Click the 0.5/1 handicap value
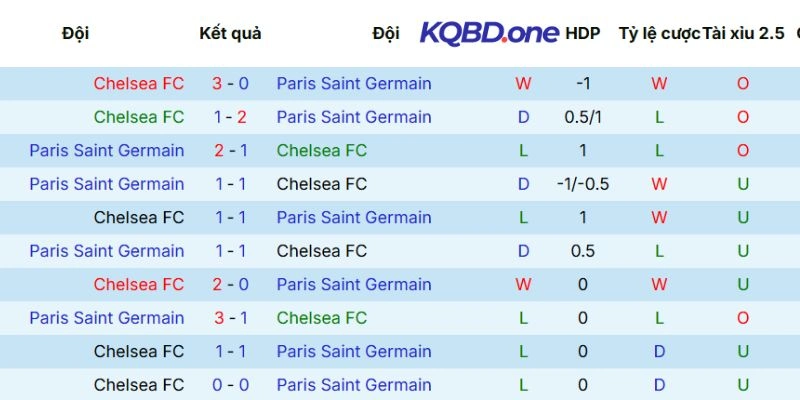 (583, 117)
